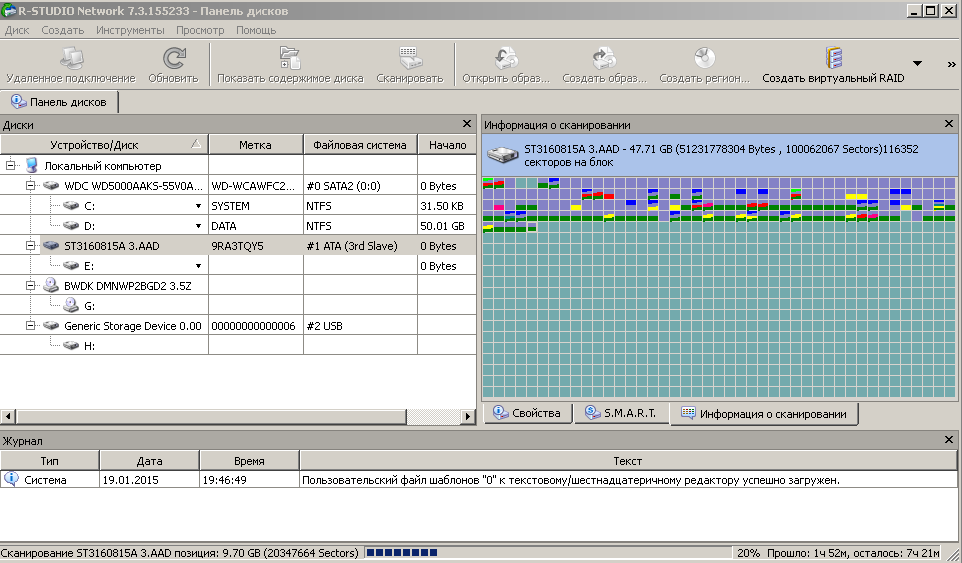Click the BWDK optical drive icon

pos(51,285)
